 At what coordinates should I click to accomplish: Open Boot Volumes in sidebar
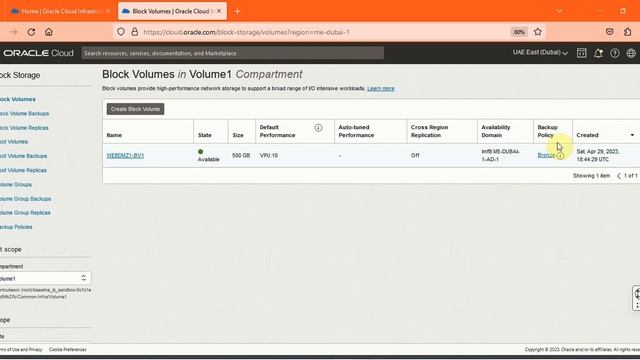(x=13, y=142)
